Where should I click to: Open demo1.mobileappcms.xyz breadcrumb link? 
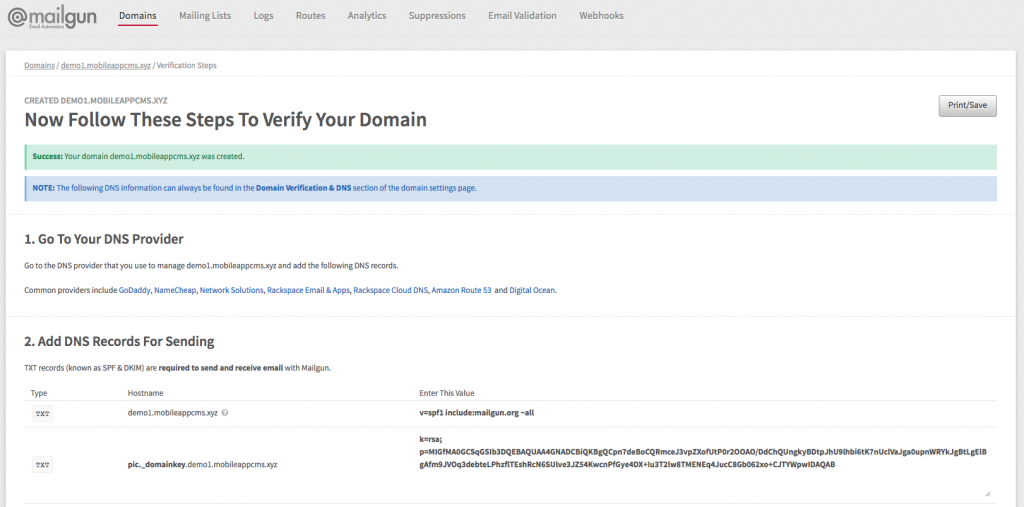click(105, 65)
